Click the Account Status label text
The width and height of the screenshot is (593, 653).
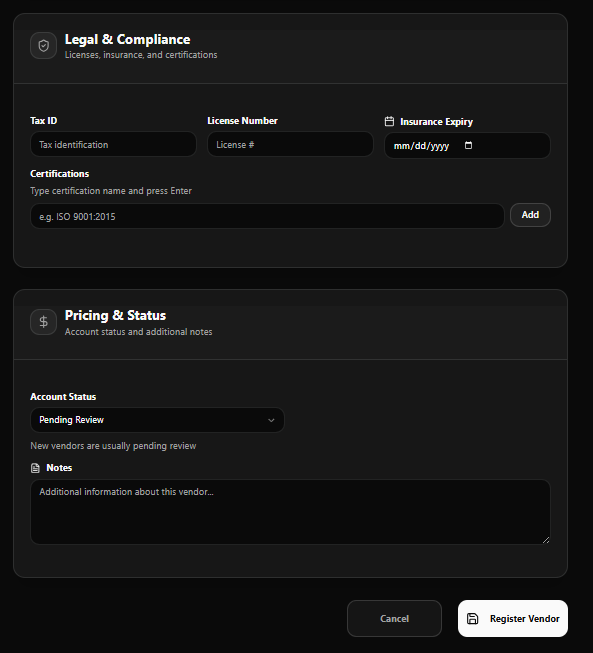(x=63, y=396)
